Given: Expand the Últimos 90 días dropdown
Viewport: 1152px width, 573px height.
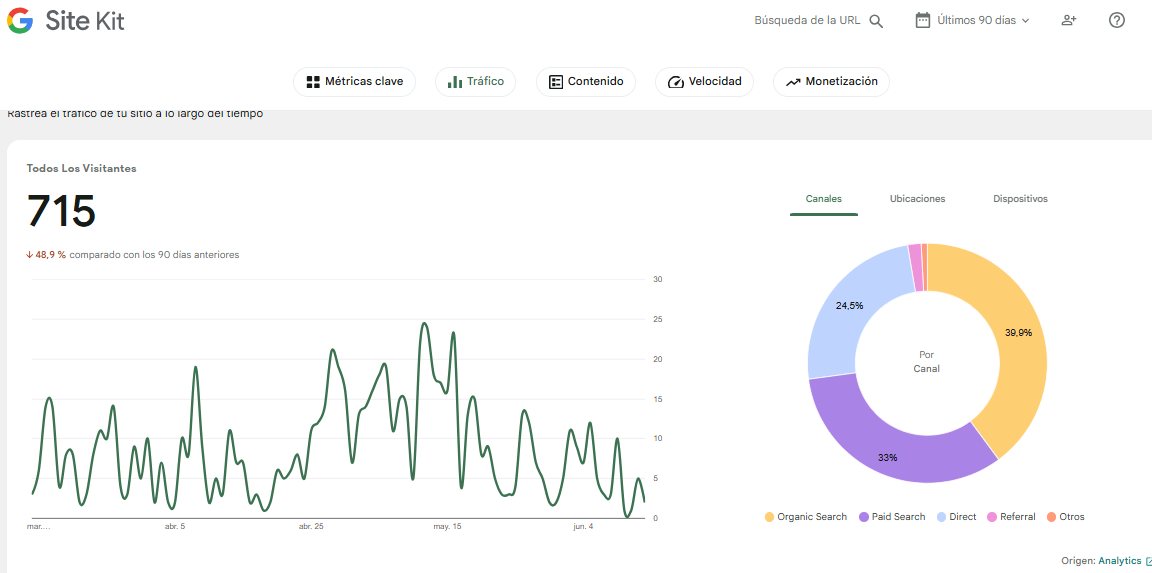Looking at the screenshot, I should pyautogui.click(x=973, y=21).
